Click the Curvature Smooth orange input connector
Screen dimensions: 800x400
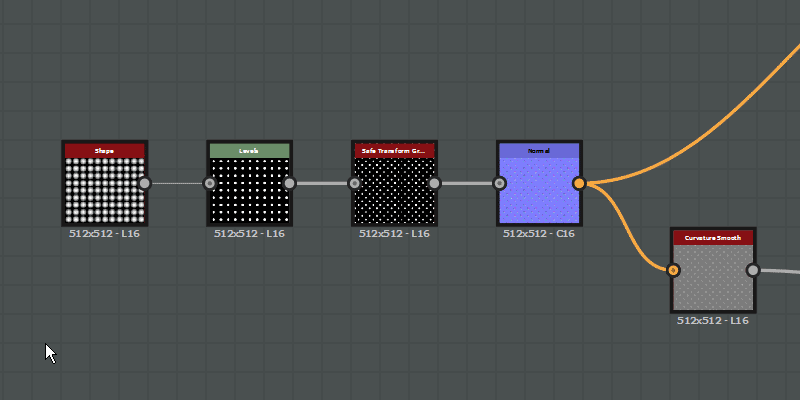673,270
